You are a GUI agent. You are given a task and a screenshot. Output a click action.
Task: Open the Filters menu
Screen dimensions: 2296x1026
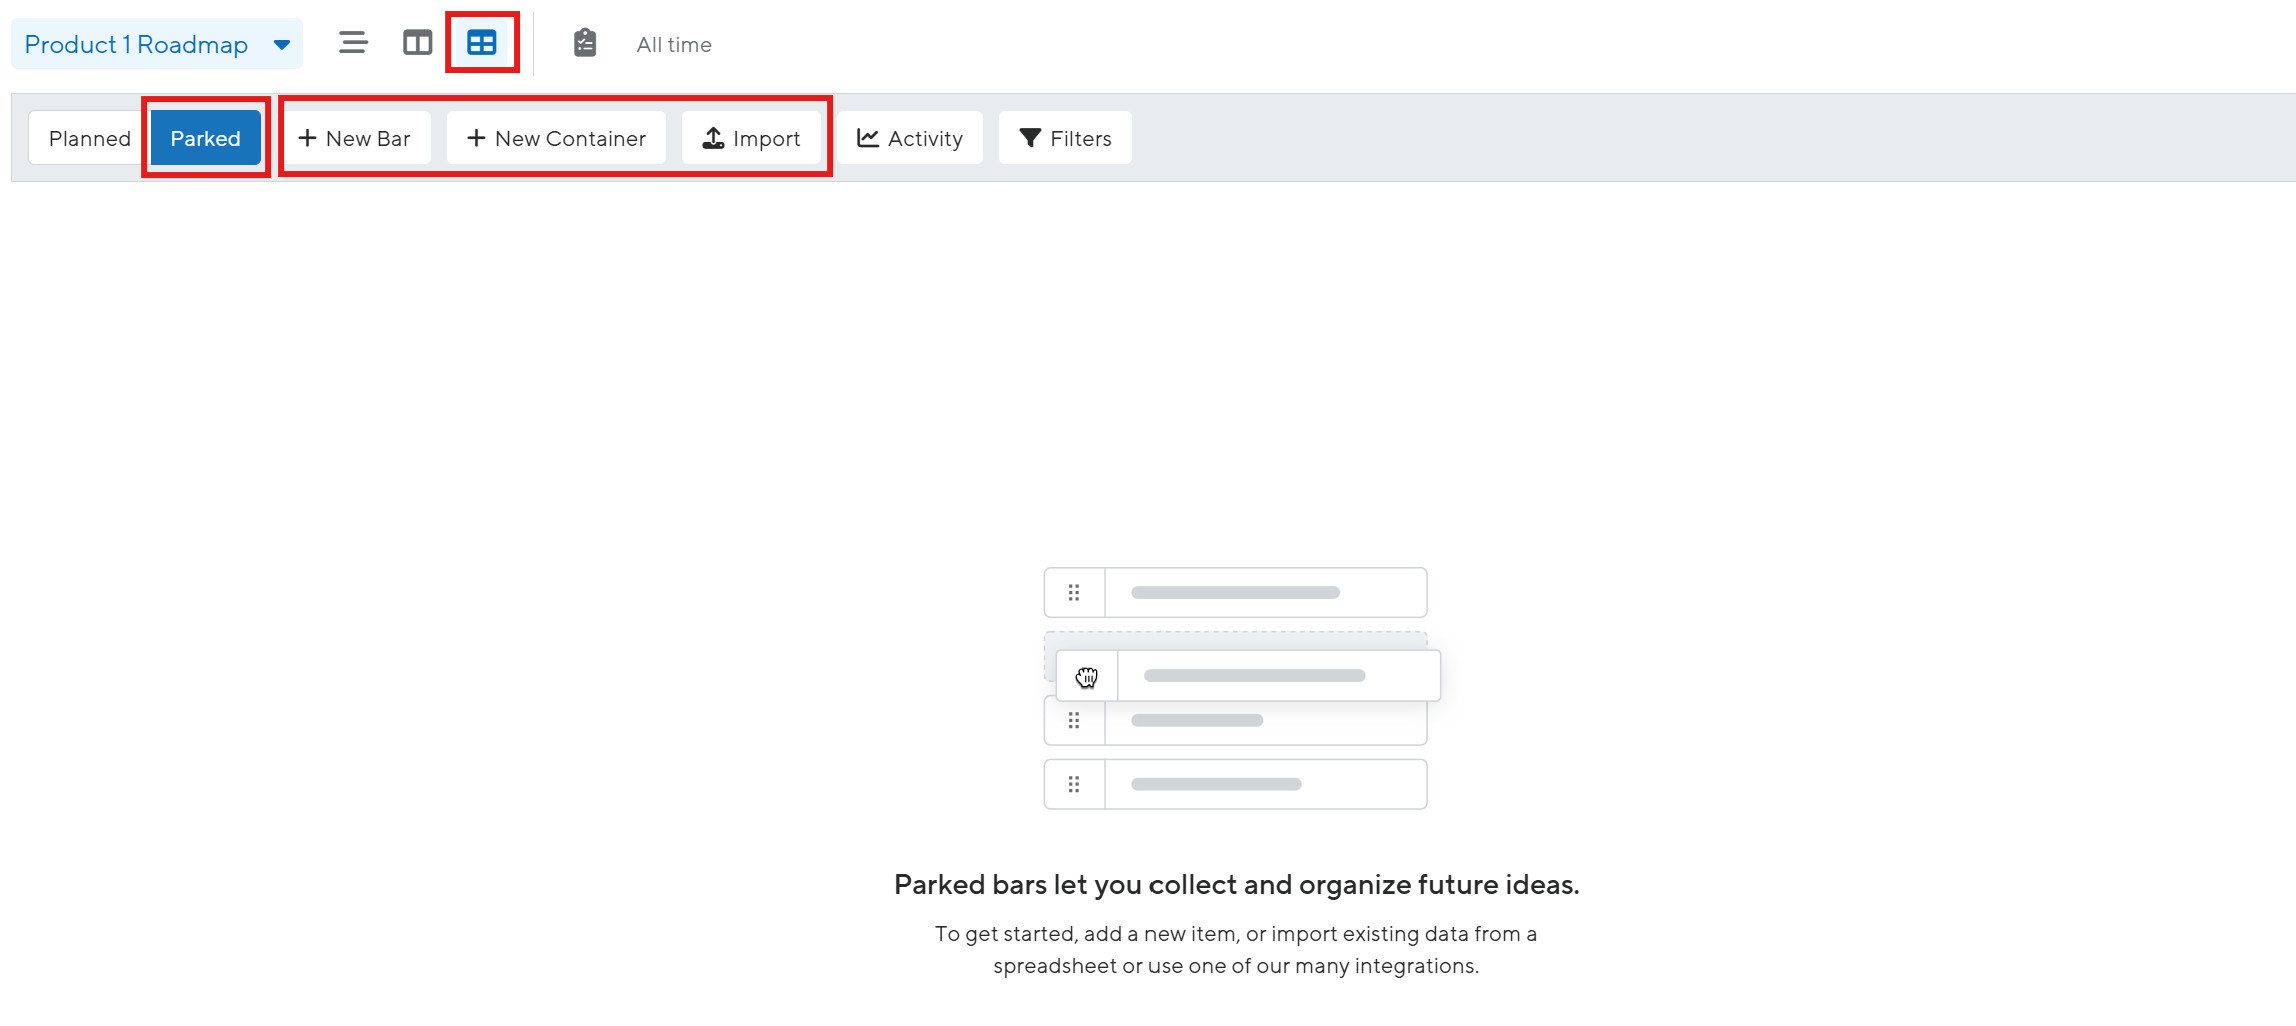(x=1065, y=138)
